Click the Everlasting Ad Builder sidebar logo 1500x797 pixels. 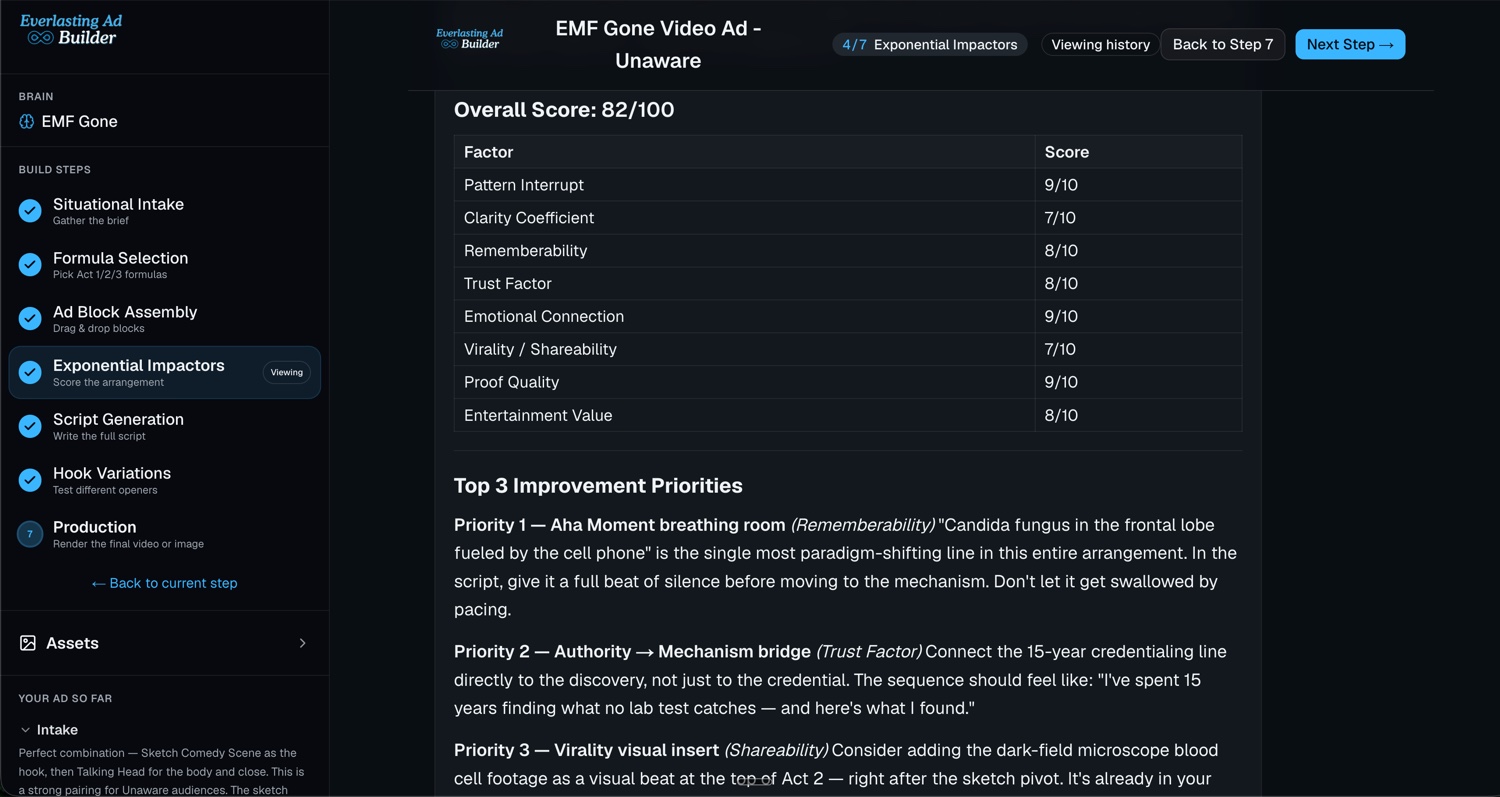point(71,30)
